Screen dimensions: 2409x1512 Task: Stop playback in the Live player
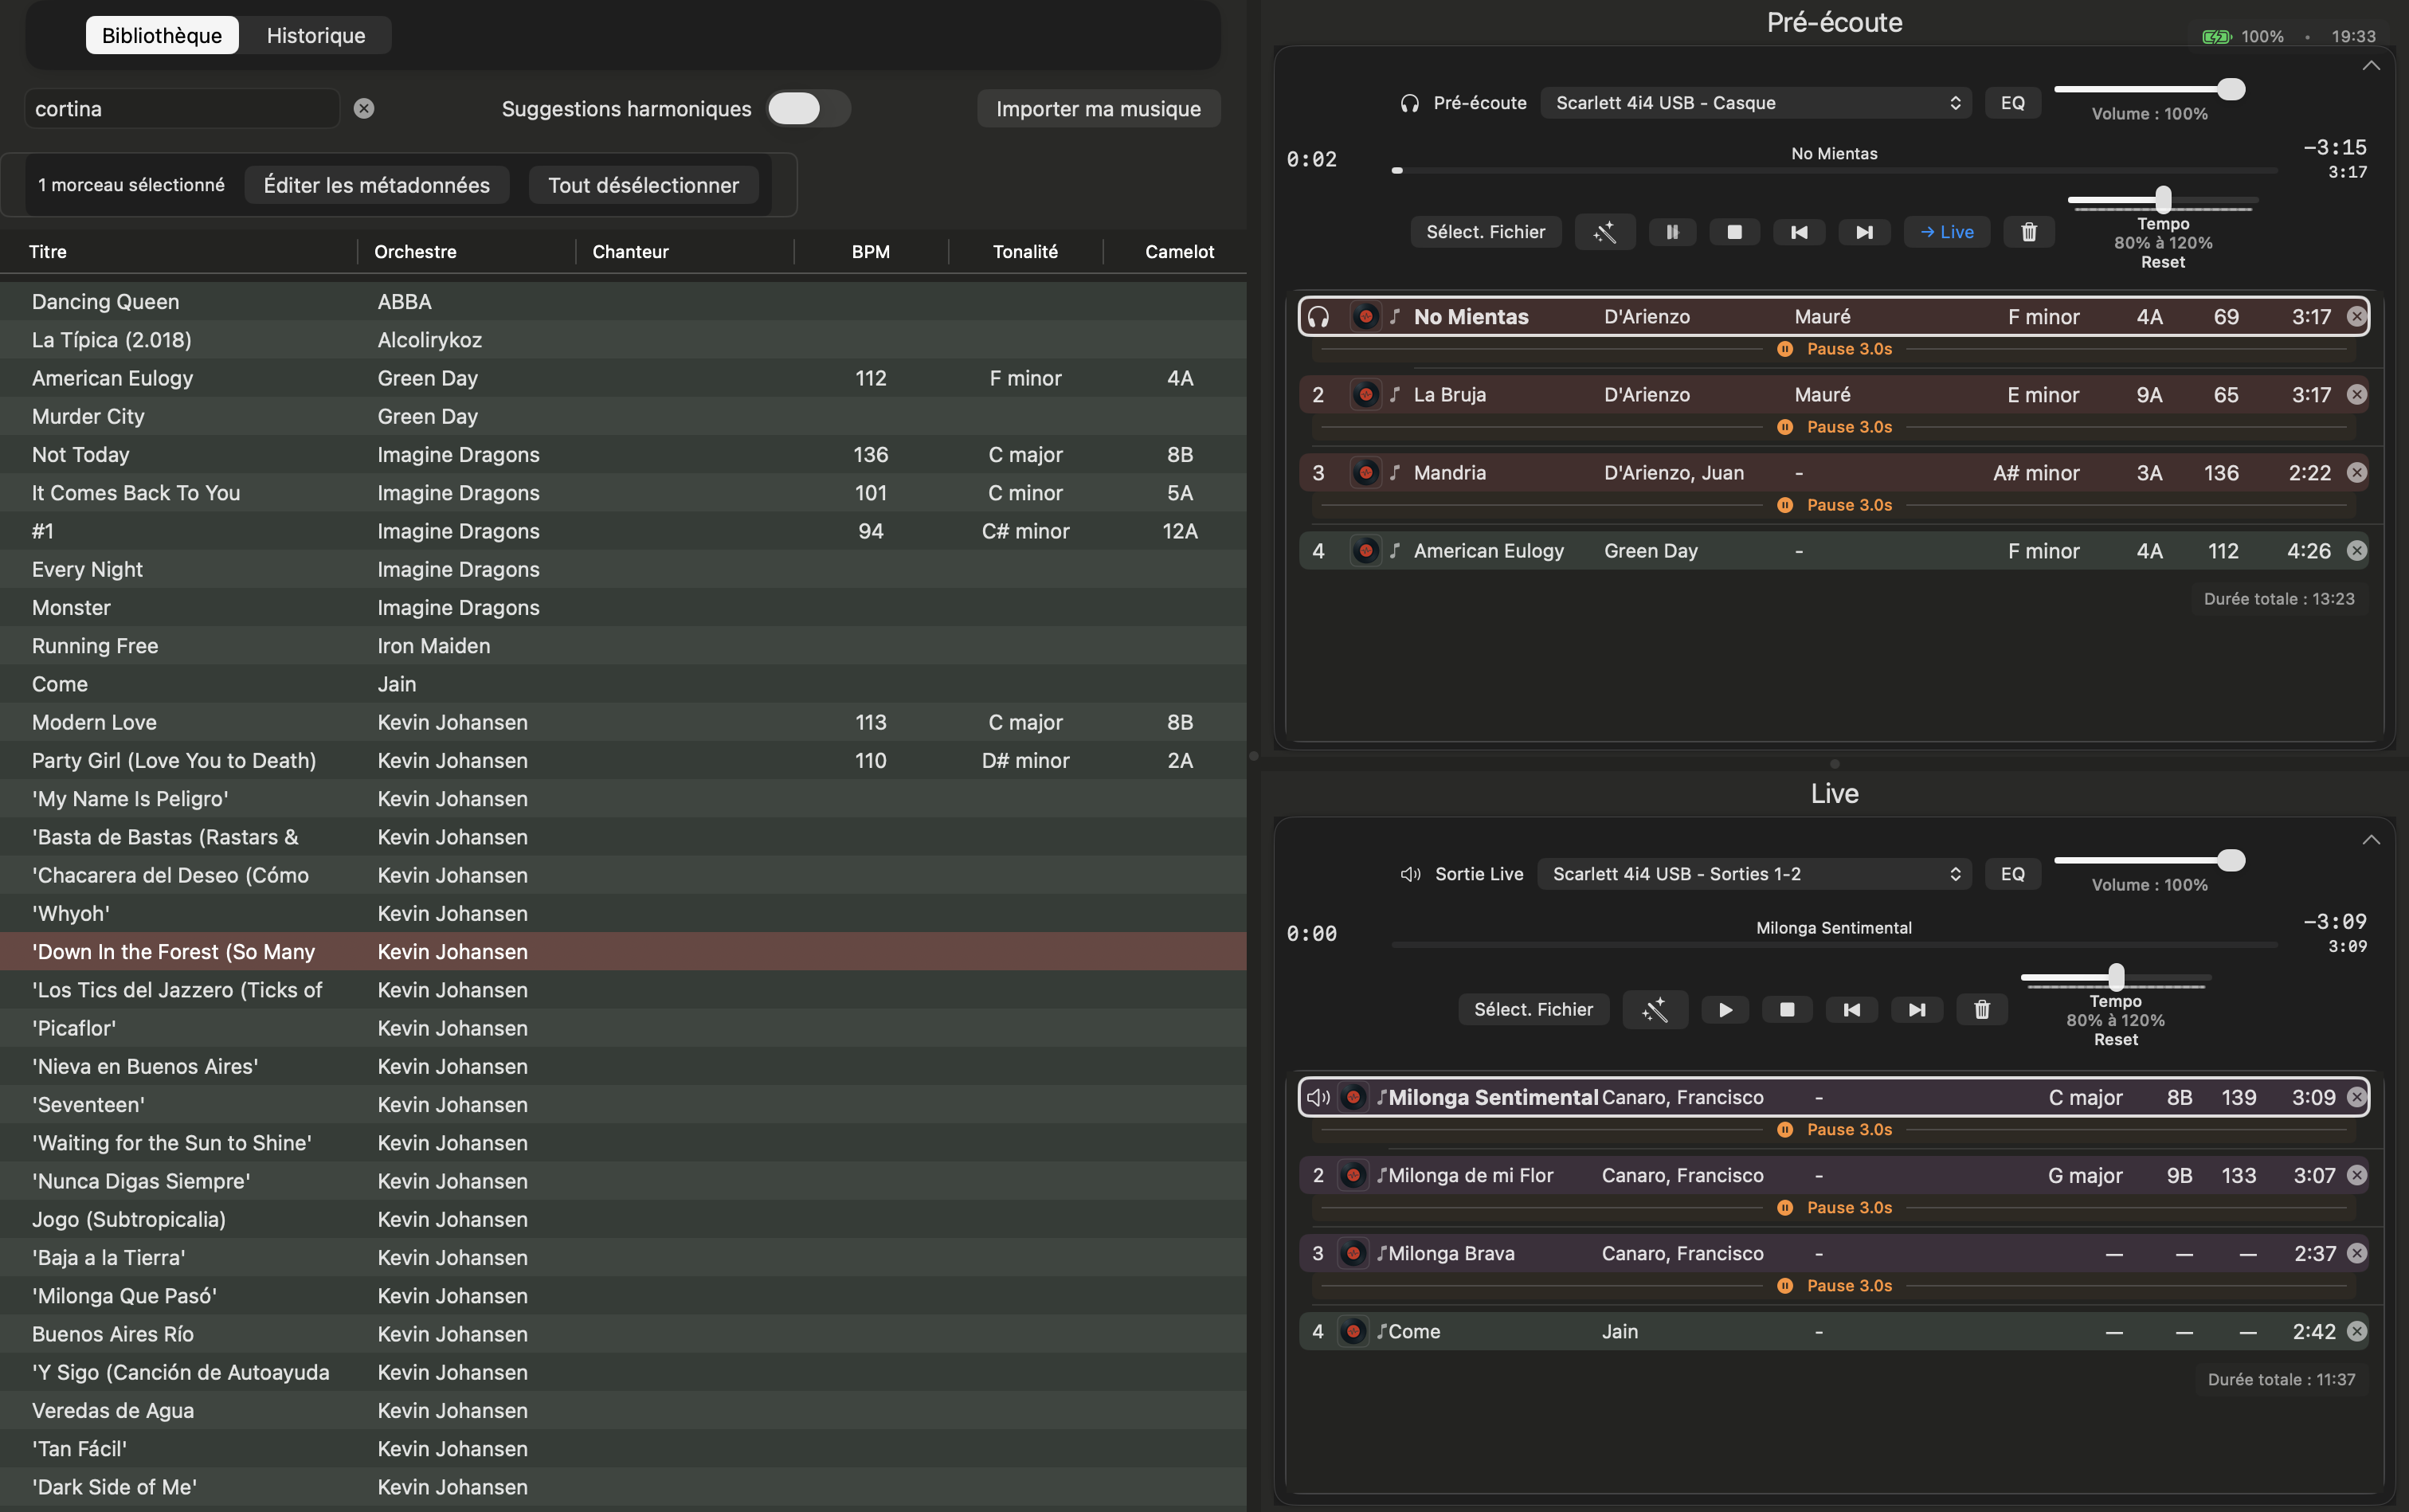(x=1786, y=1009)
